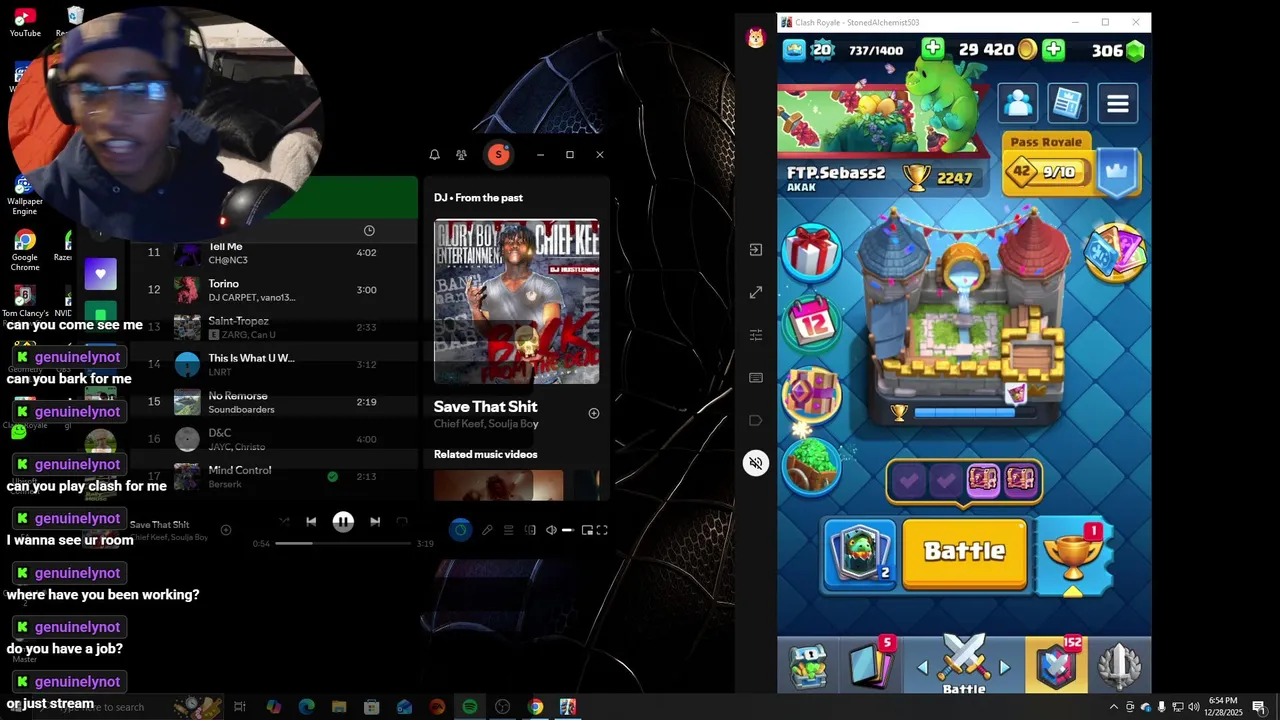1280x720 pixels.
Task: Open the purple lucky chest icon
Action: coord(811,395)
